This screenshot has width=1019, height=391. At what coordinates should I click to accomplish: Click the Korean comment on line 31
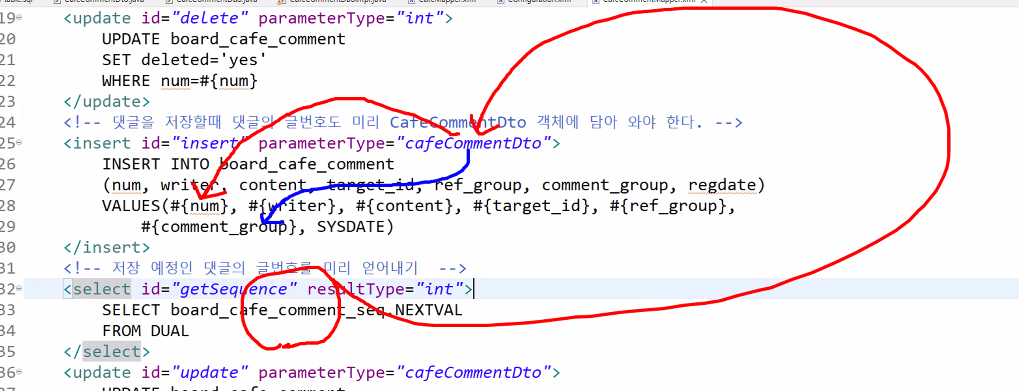264,269
